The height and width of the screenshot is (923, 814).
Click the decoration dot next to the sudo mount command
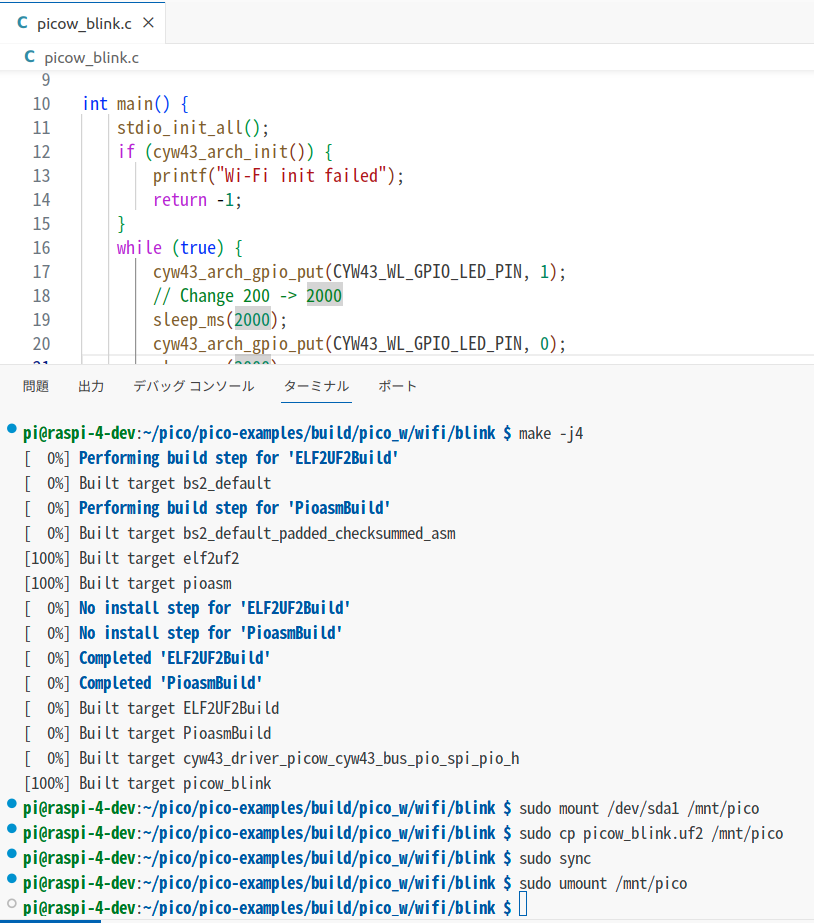pos(10,806)
